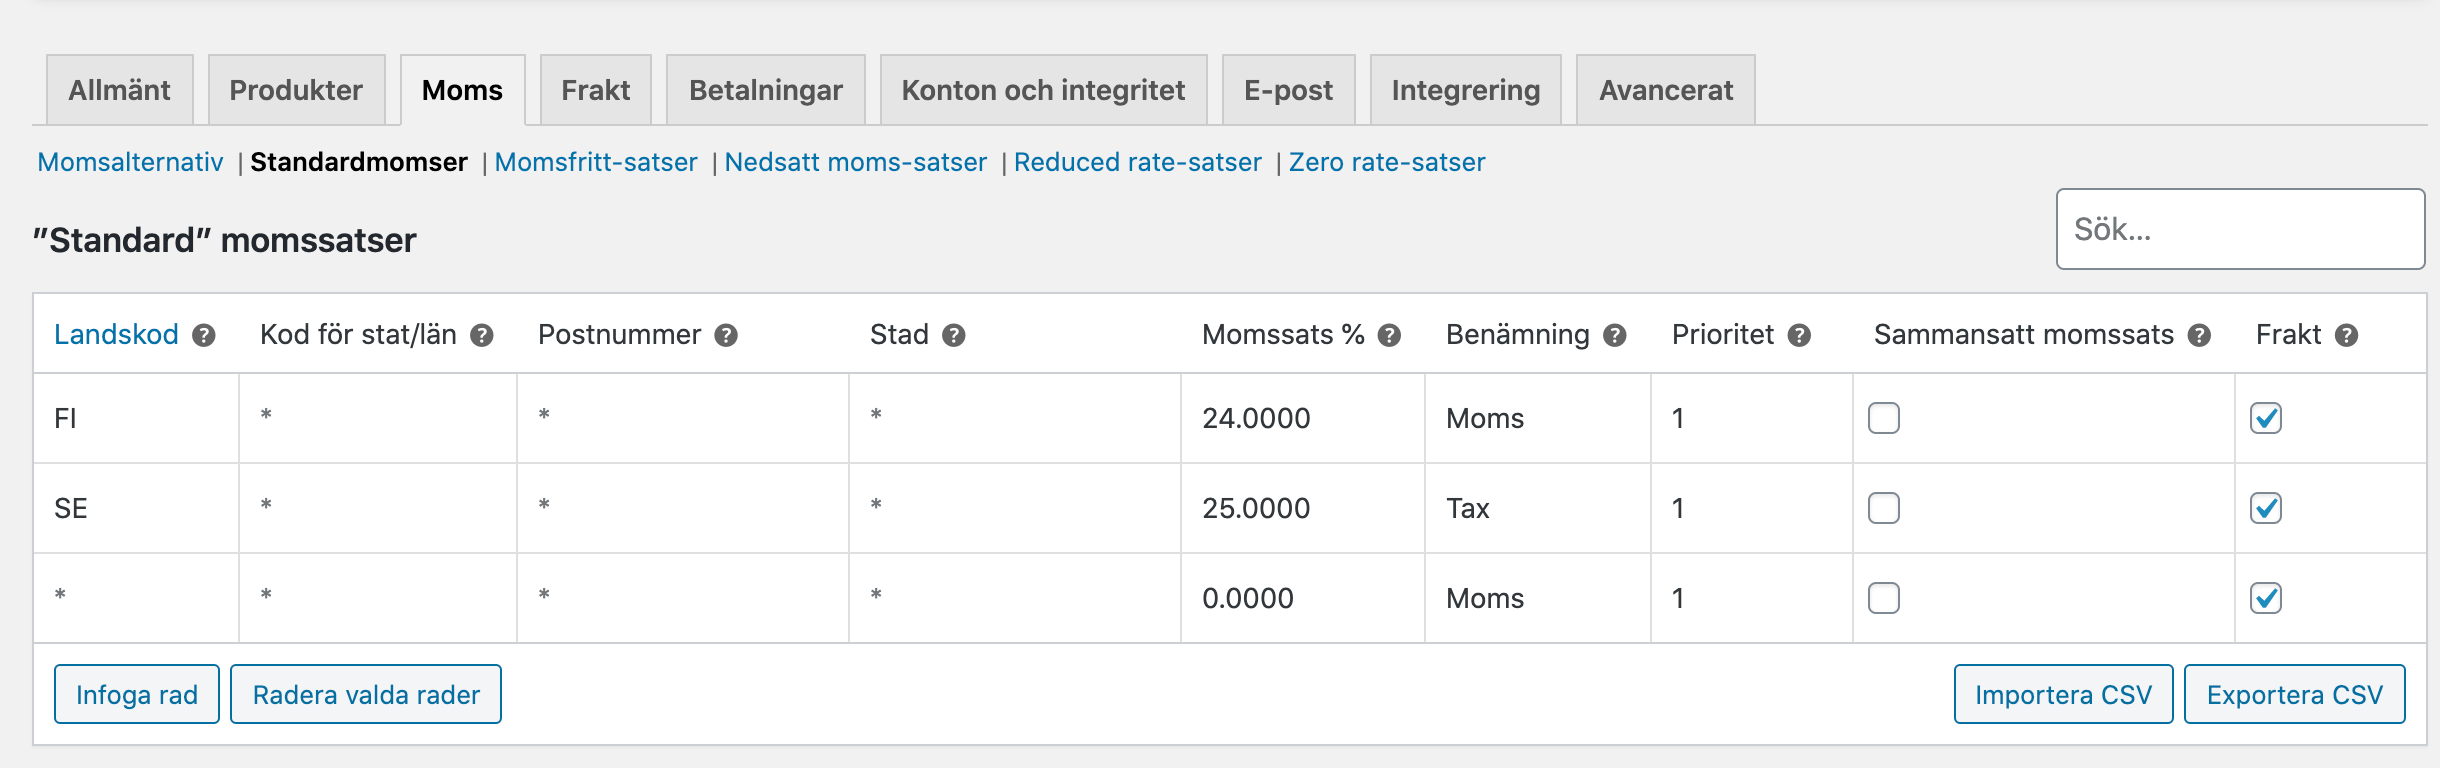Toggle Frakt checkbox in the wildcard row
Image resolution: width=2440 pixels, height=768 pixels.
pos(2266,598)
